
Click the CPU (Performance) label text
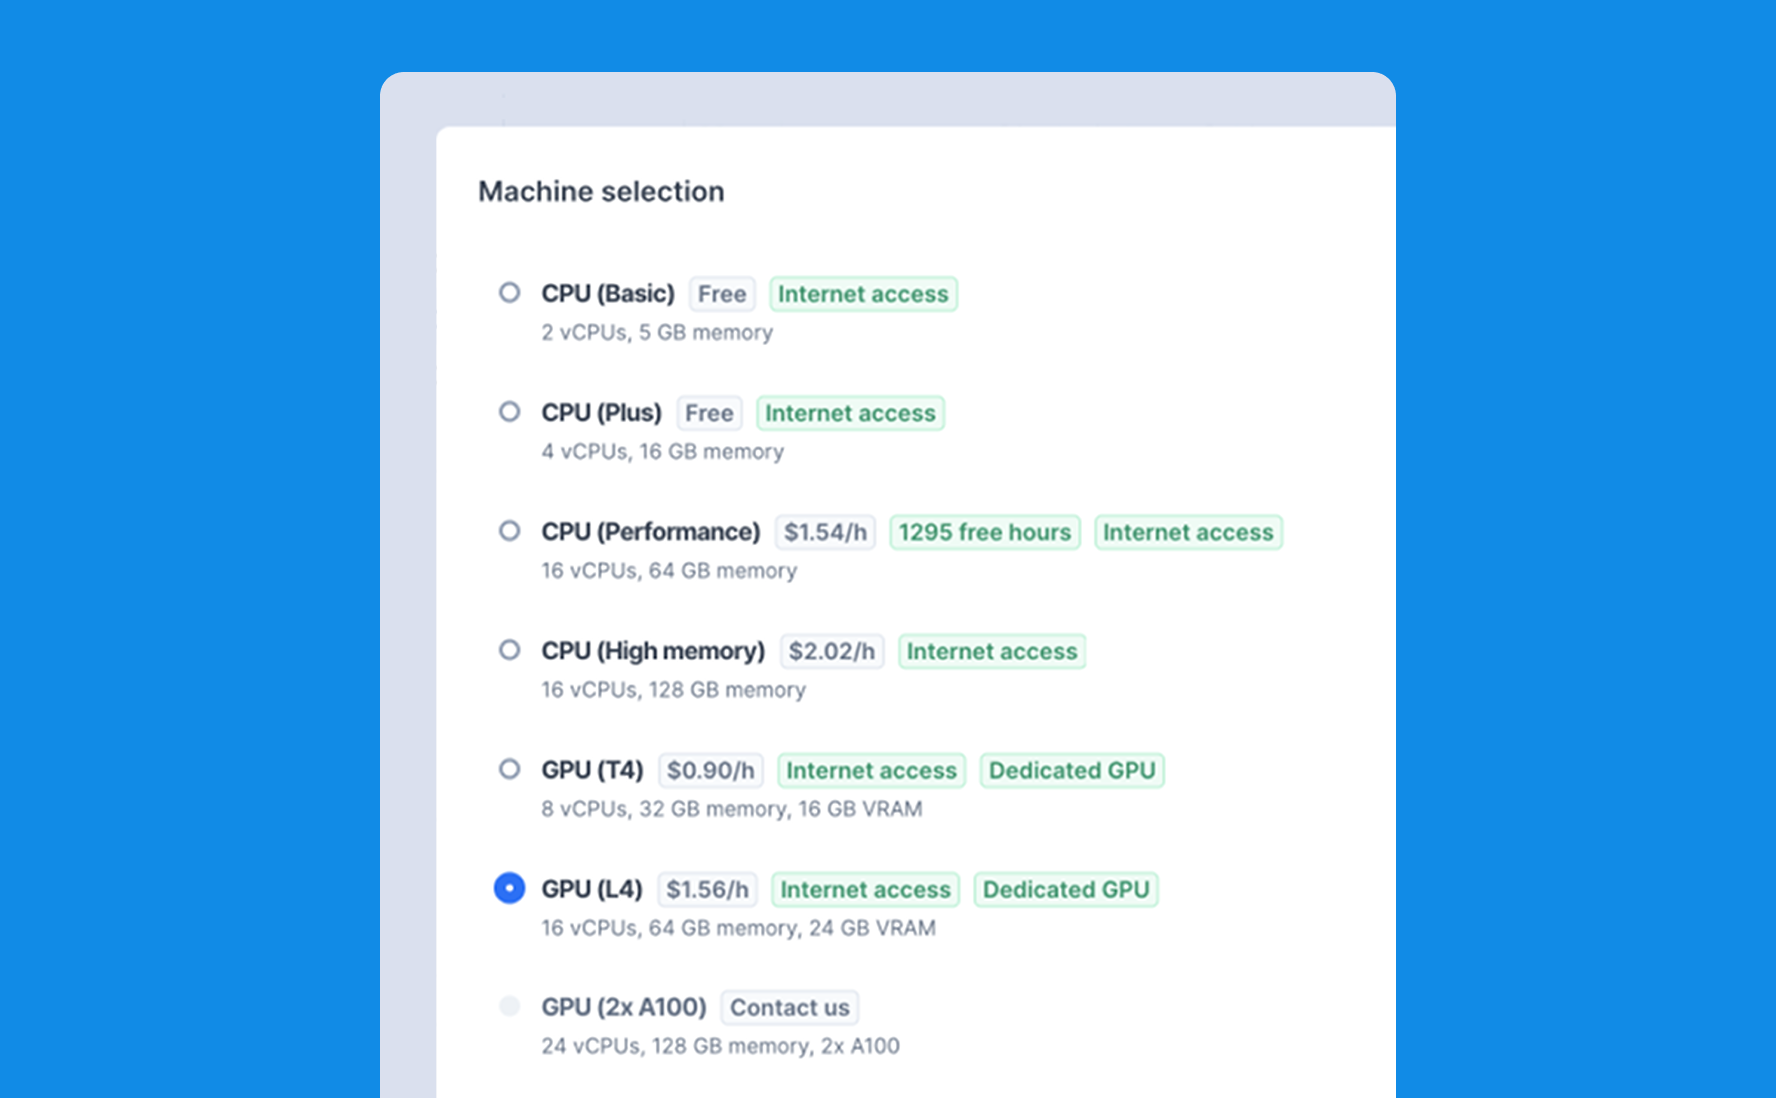click(x=651, y=531)
